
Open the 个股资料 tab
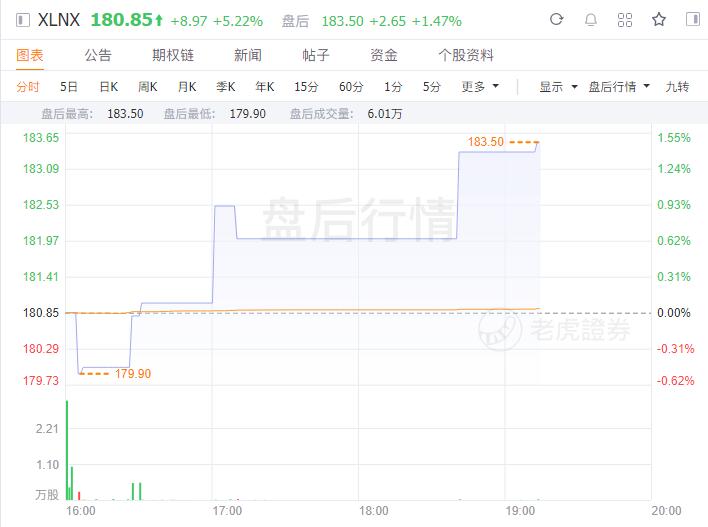pyautogui.click(x=466, y=55)
